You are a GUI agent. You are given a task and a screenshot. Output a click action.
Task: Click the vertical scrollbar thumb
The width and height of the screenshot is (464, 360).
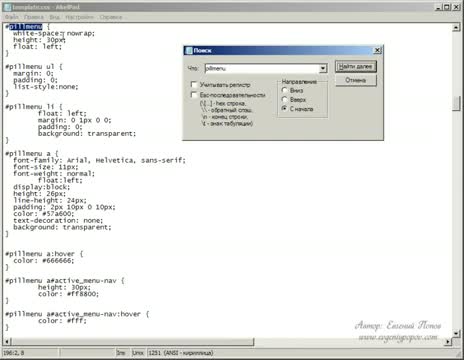click(x=456, y=103)
